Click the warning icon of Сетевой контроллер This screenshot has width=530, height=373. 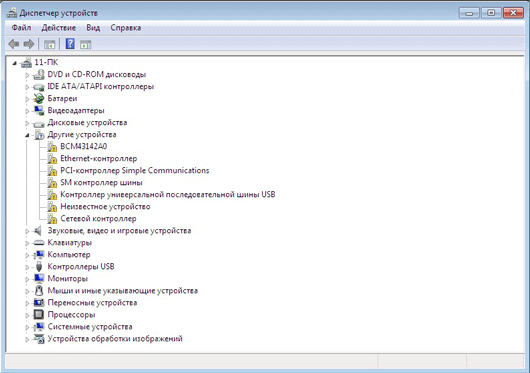tap(52, 219)
